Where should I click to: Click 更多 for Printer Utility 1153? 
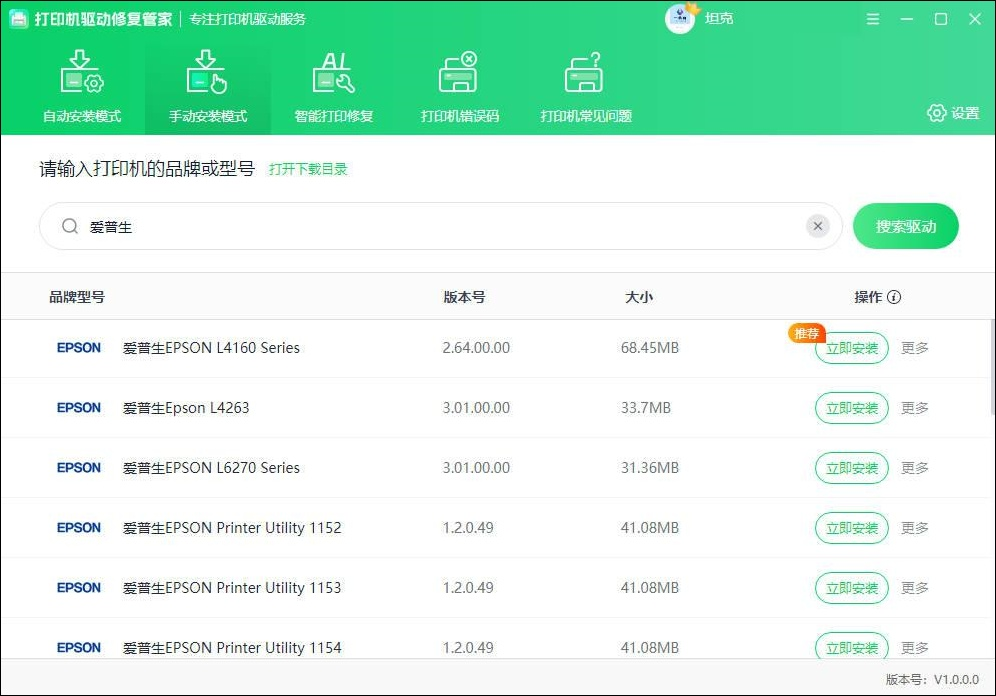(x=915, y=588)
